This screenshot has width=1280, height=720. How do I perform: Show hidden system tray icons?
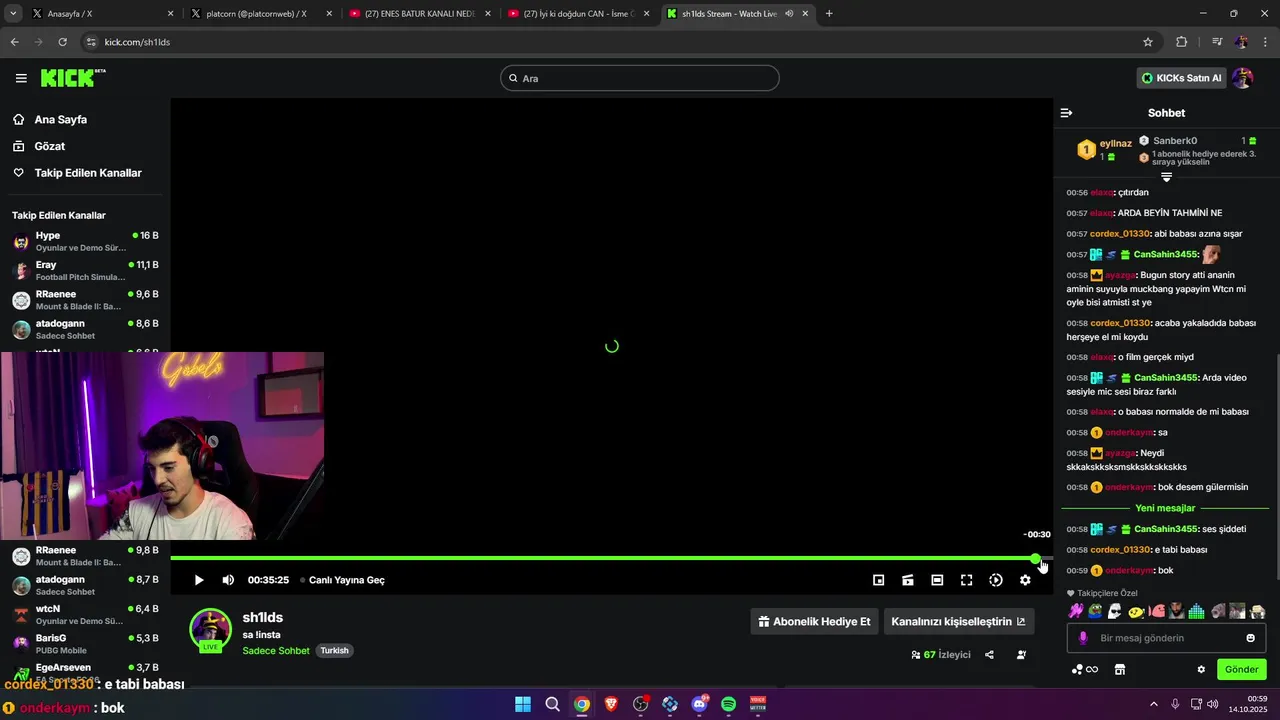tap(1156, 704)
